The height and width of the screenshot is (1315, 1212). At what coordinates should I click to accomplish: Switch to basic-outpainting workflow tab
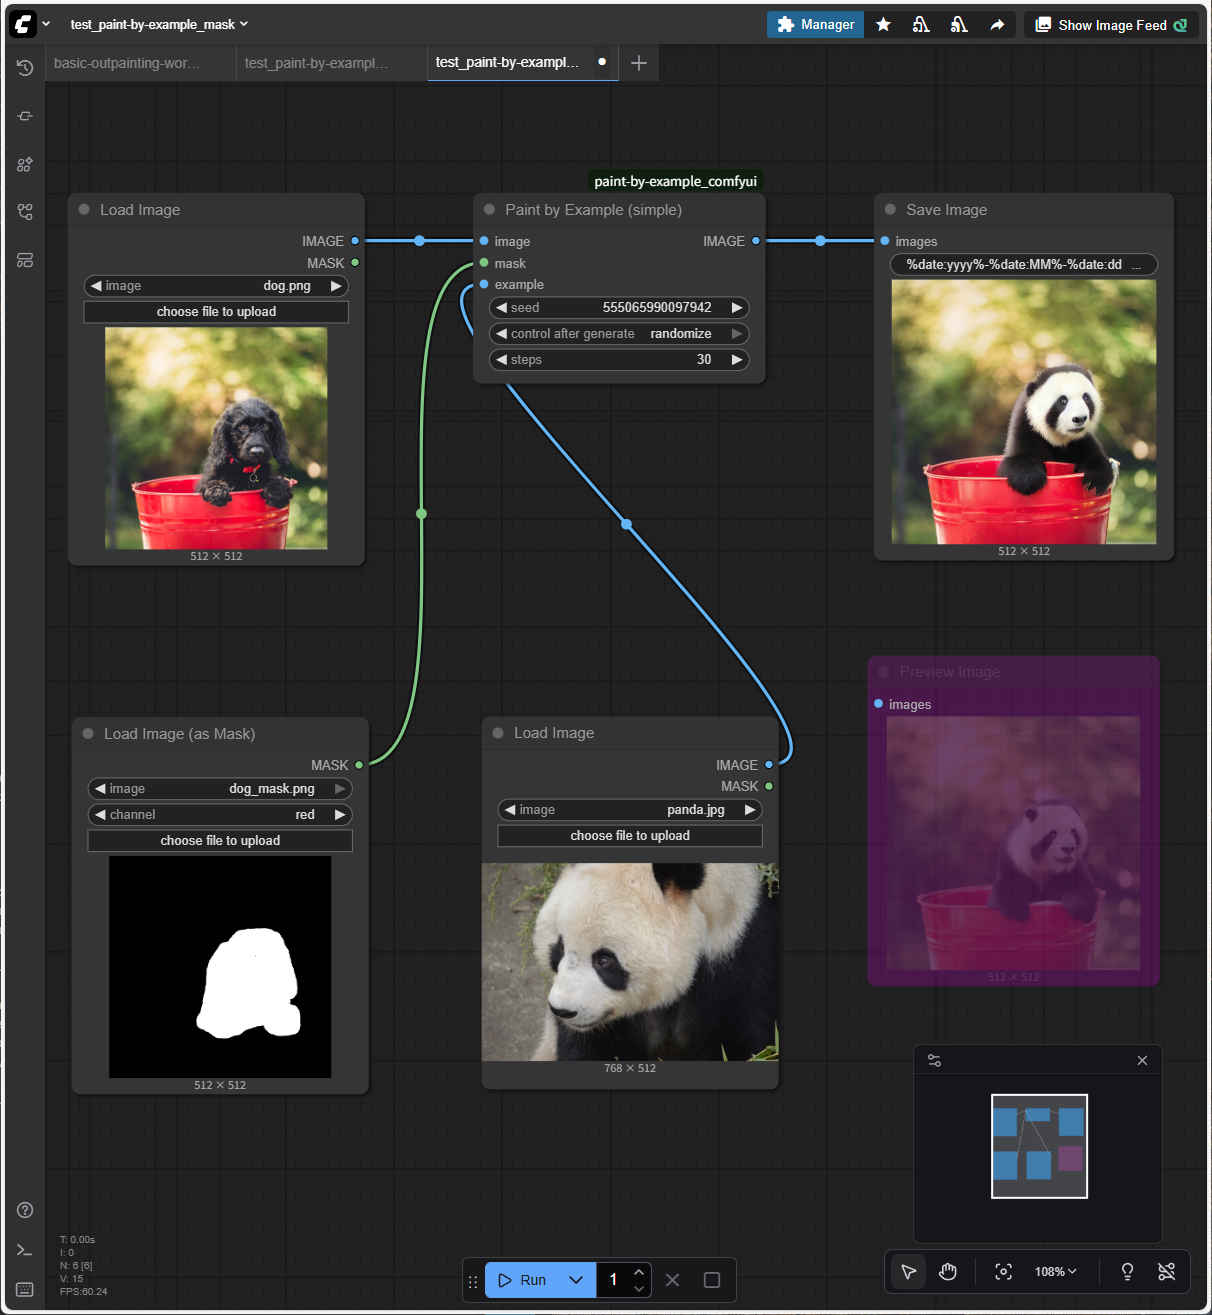(127, 63)
